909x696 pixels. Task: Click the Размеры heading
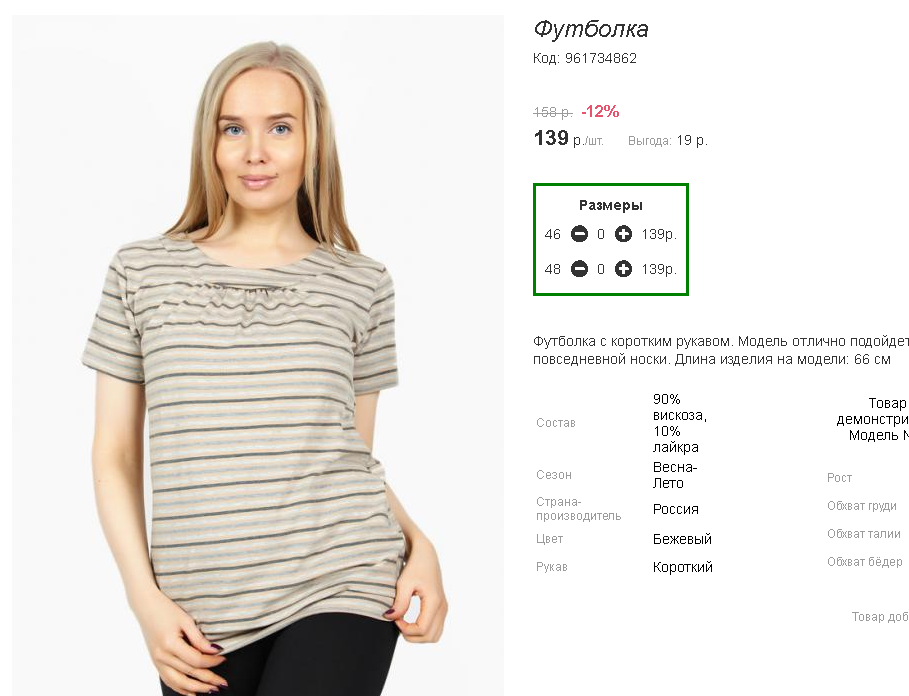tap(610, 205)
